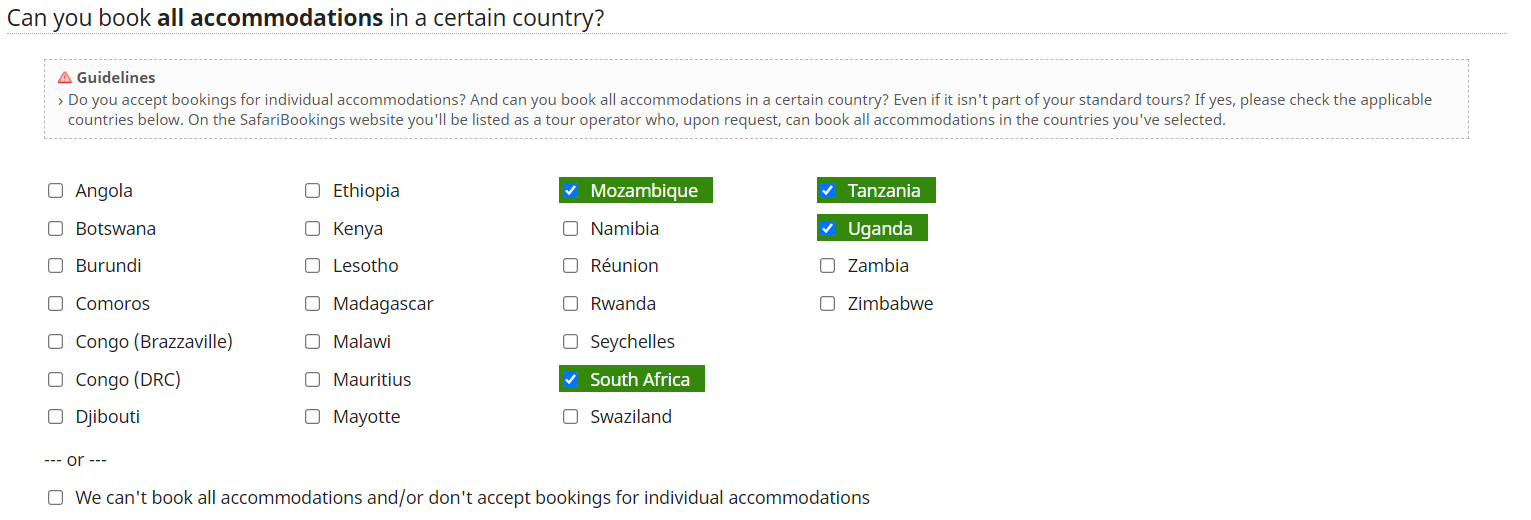
Task: Disable the Uganda checkbox
Action: 828,229
